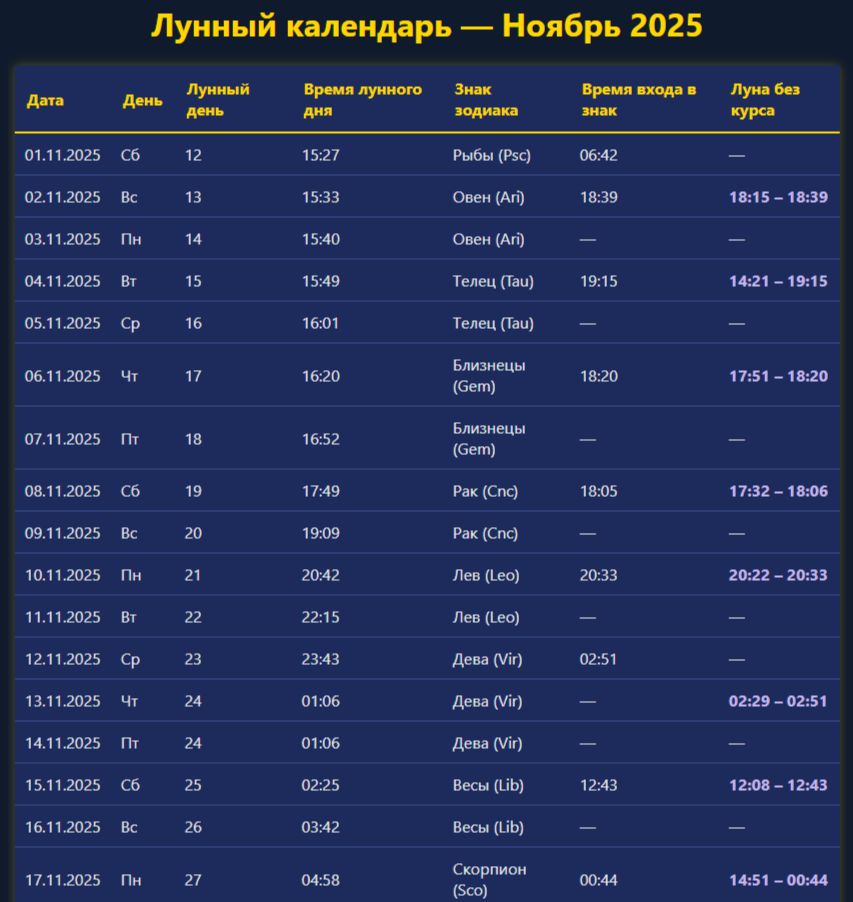Viewport: 853px width, 902px height.
Task: Click the title 'Лунный календарь — Ноябрь 2025'
Action: click(427, 26)
